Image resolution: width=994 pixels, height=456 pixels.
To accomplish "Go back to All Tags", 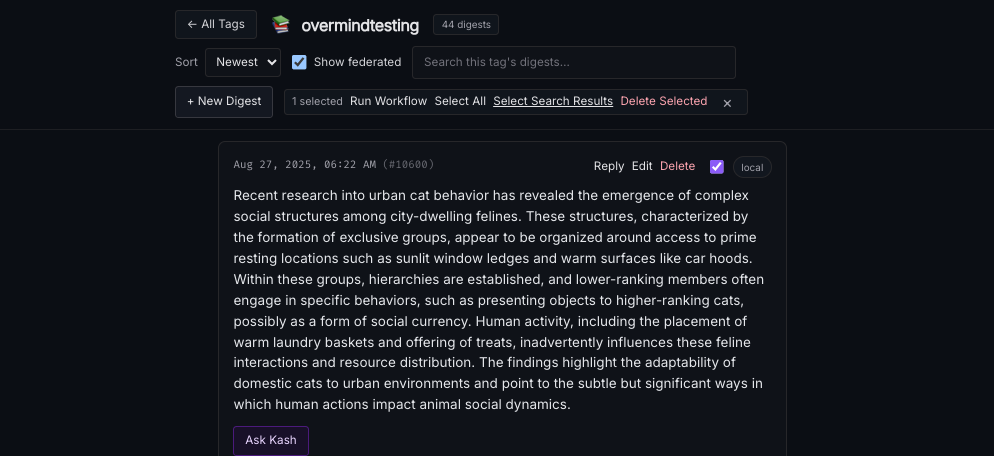I will click(x=215, y=25).
